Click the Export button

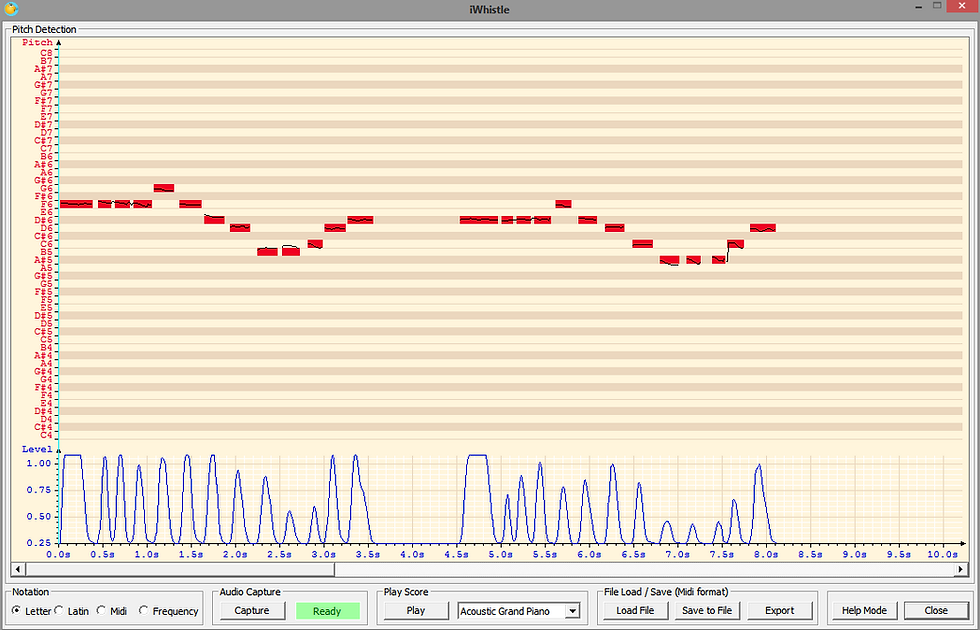(779, 611)
